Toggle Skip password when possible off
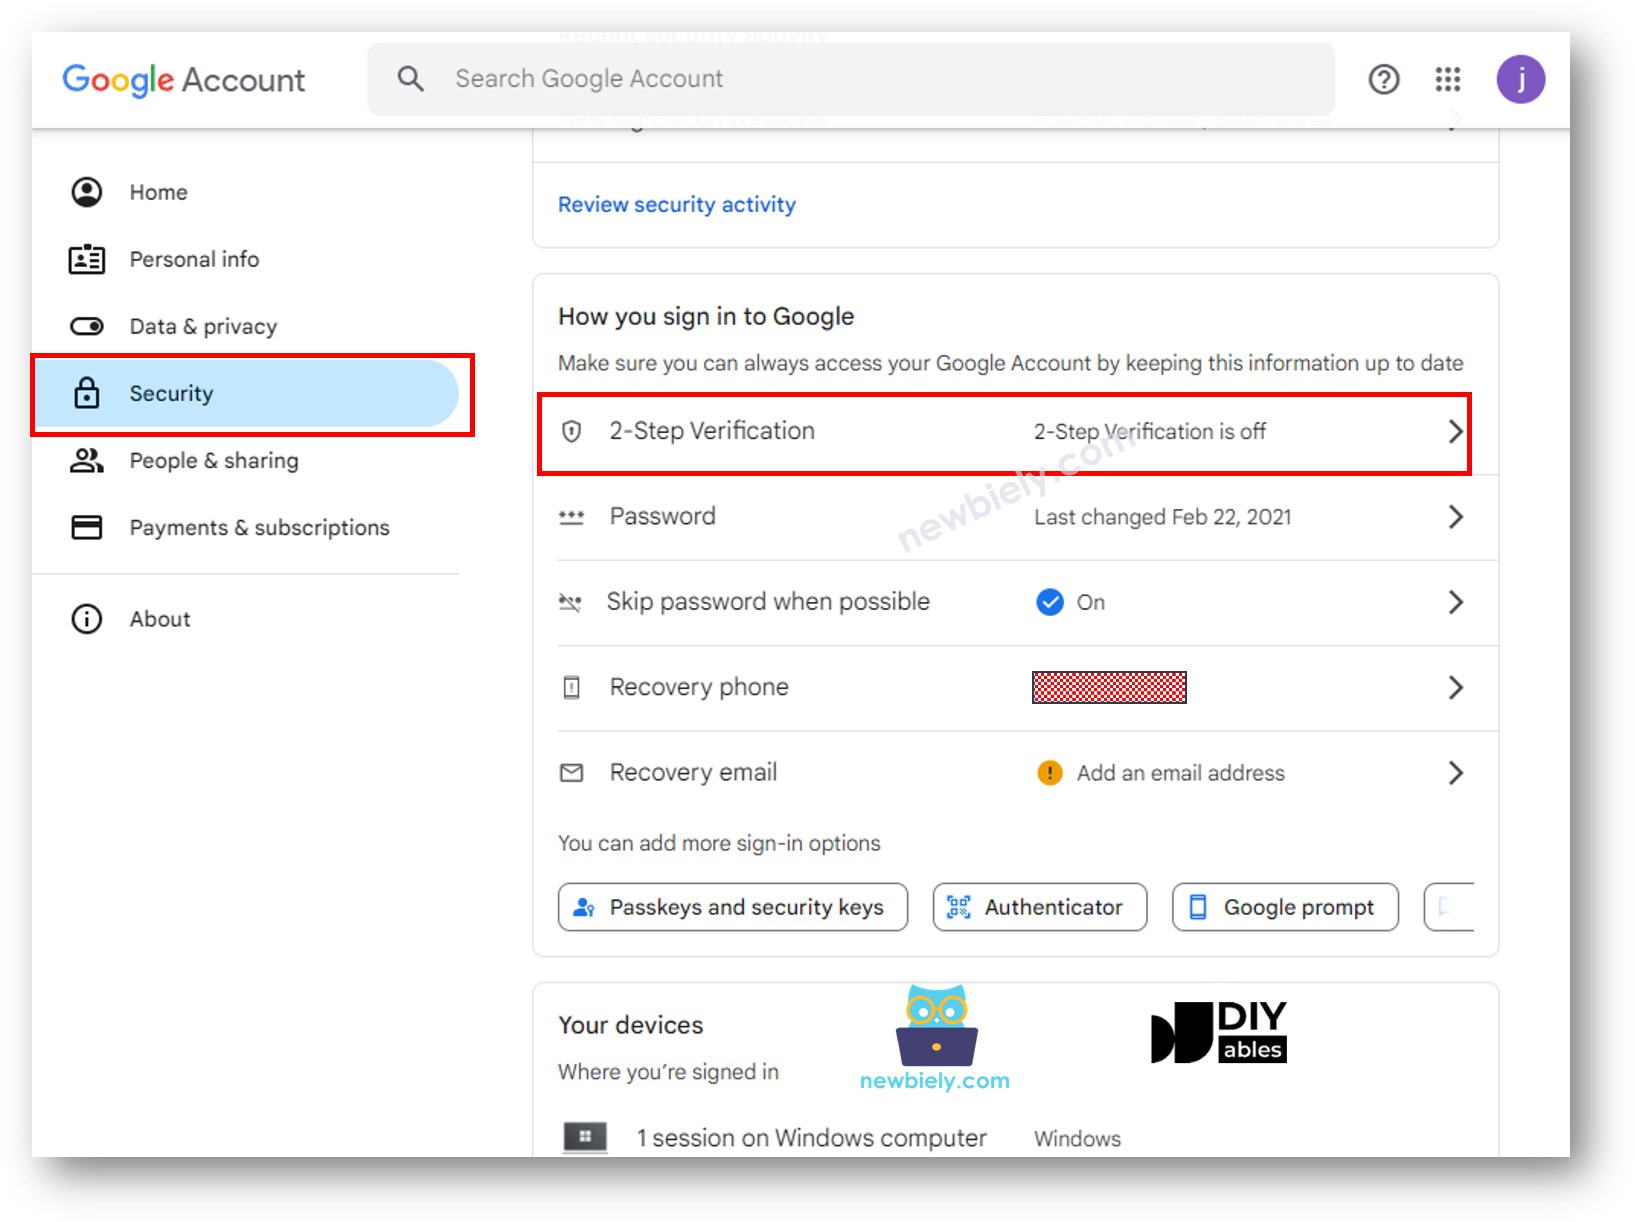 [x=1050, y=602]
